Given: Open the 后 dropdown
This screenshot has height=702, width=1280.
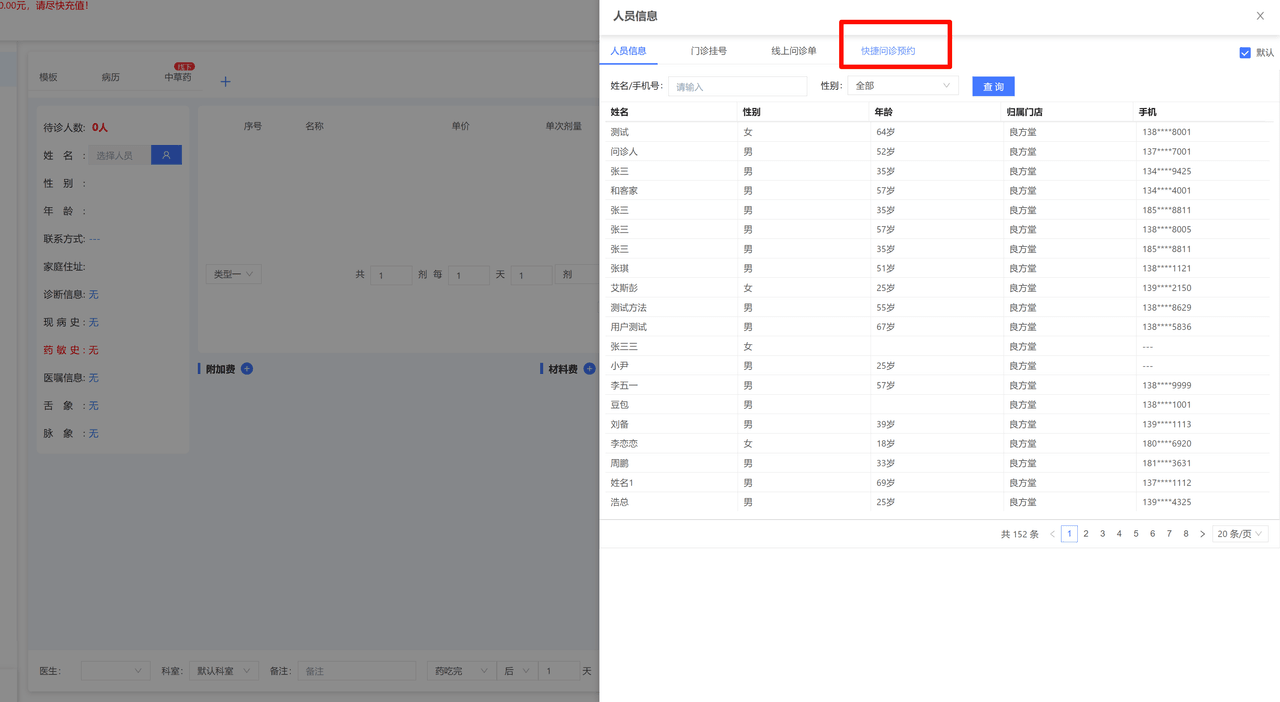Looking at the screenshot, I should coord(517,671).
